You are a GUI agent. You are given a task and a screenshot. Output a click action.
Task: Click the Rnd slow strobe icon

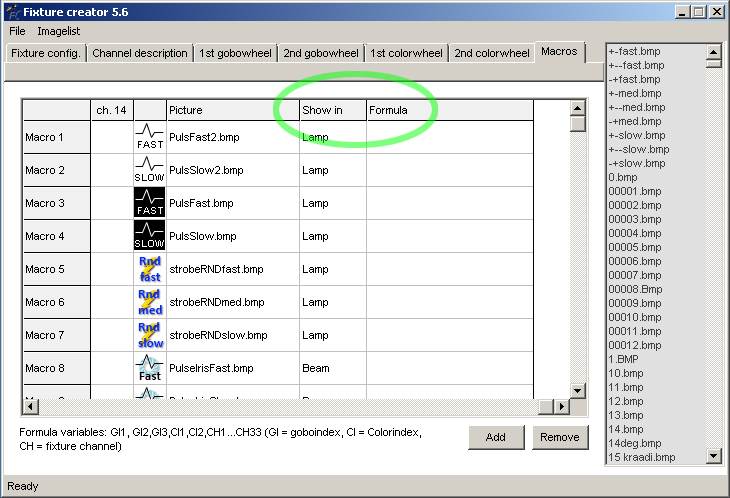(149, 335)
